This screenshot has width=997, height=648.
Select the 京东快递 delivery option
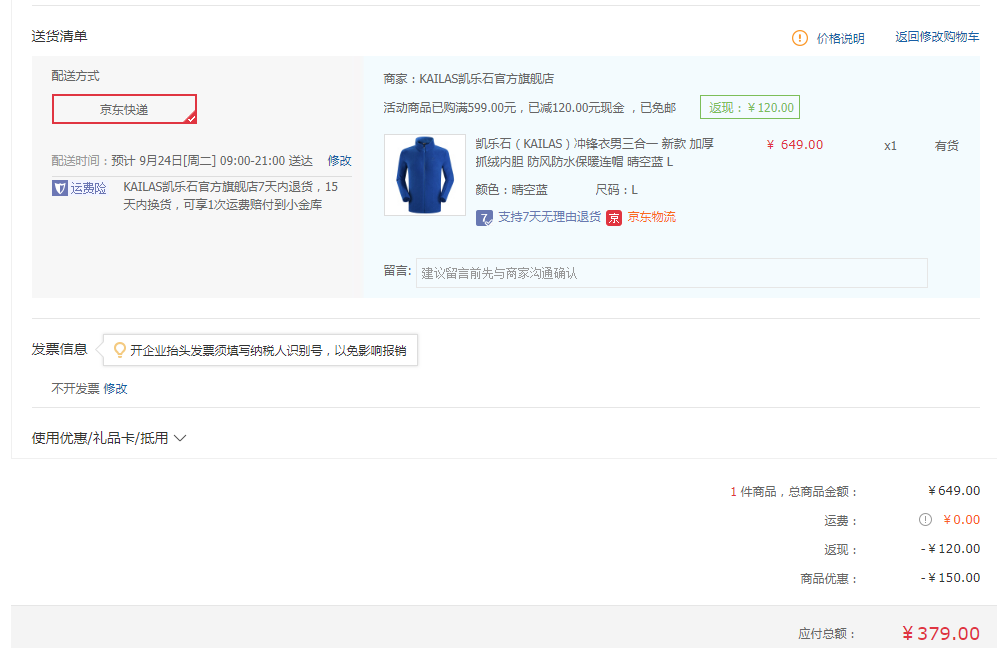click(124, 109)
